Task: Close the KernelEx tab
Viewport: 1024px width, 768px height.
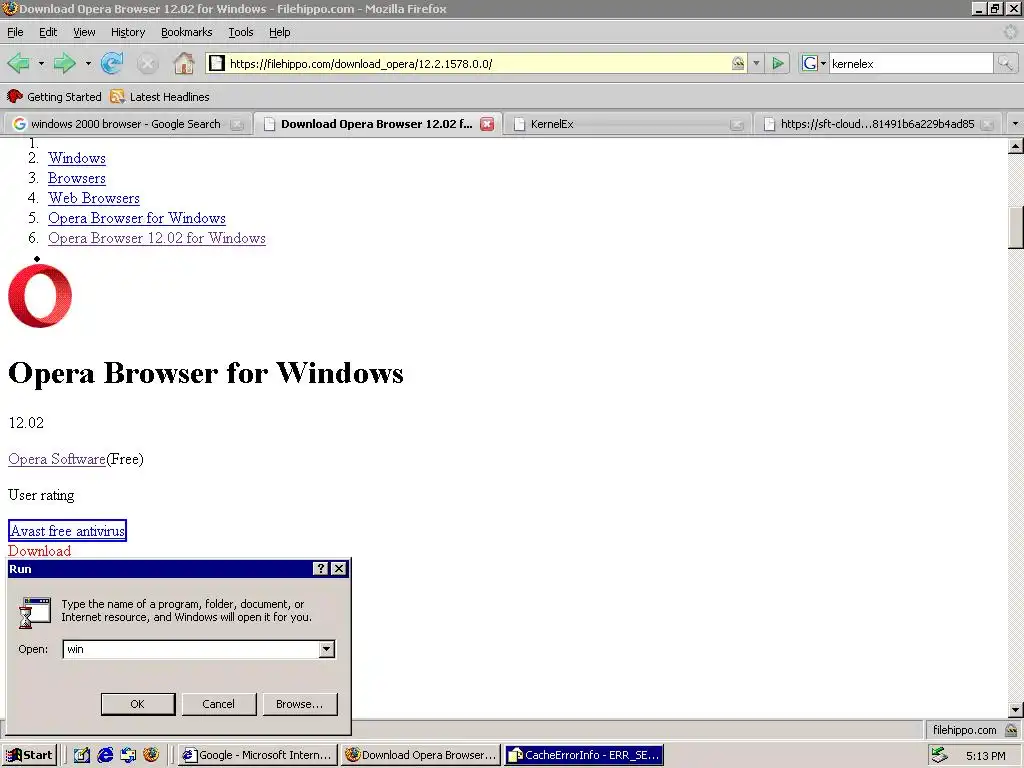Action: tap(737, 124)
